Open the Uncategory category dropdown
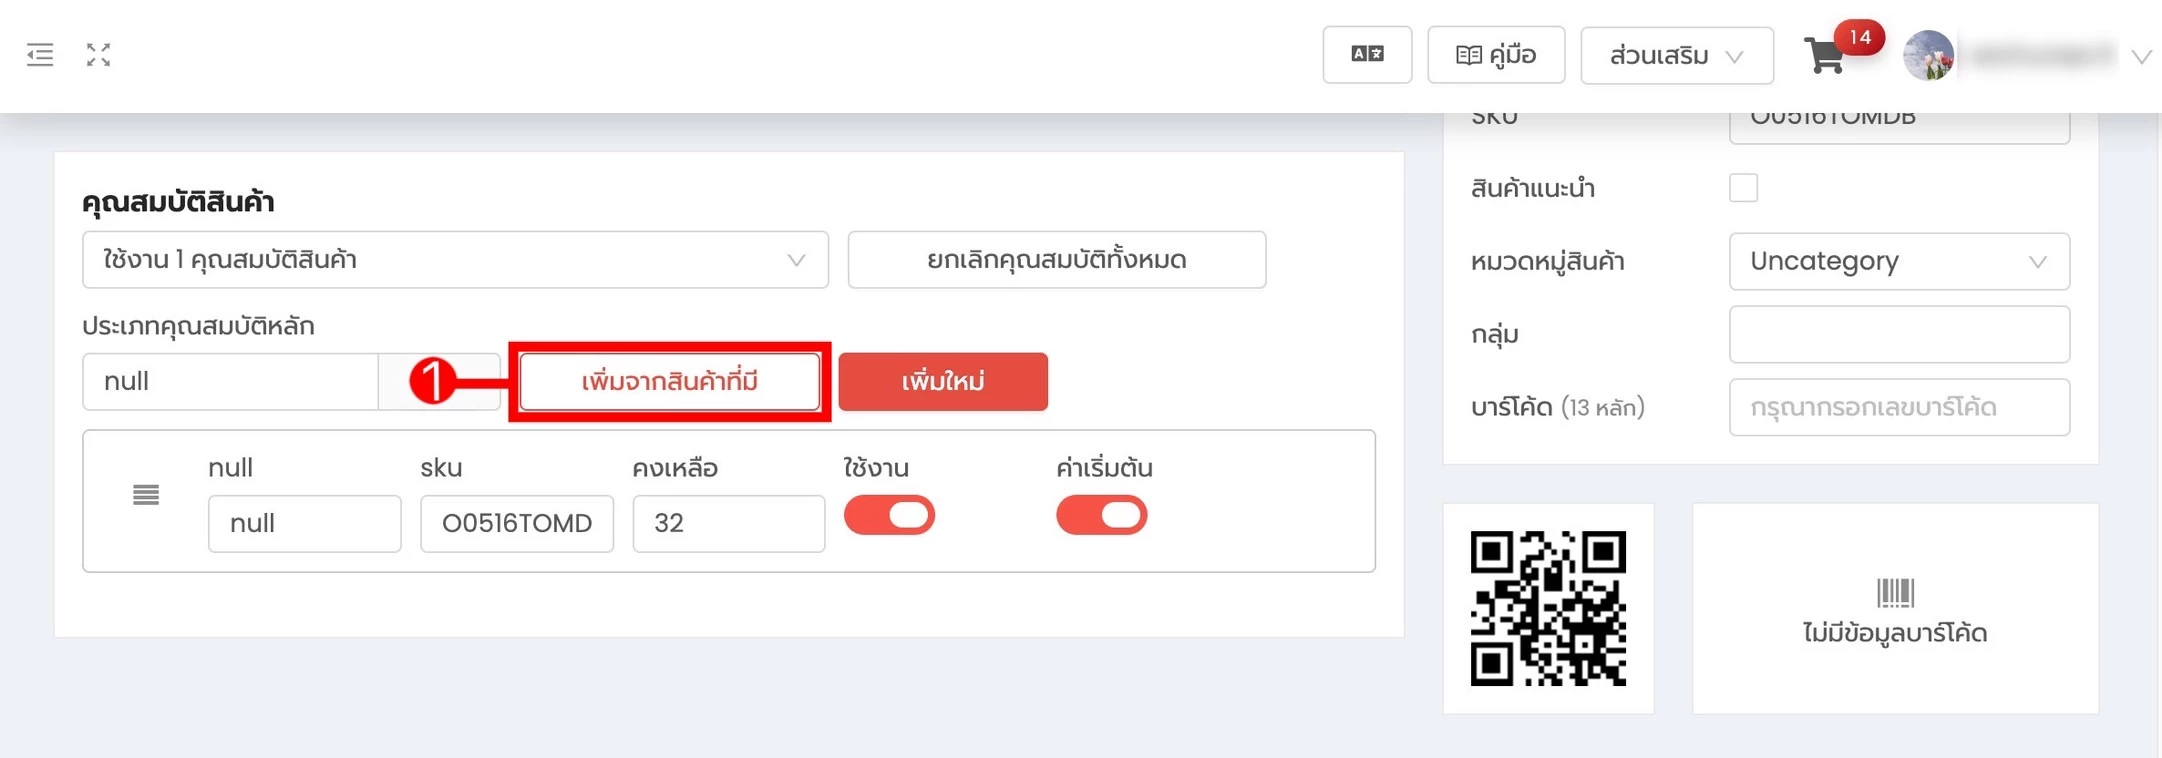 pos(1899,261)
